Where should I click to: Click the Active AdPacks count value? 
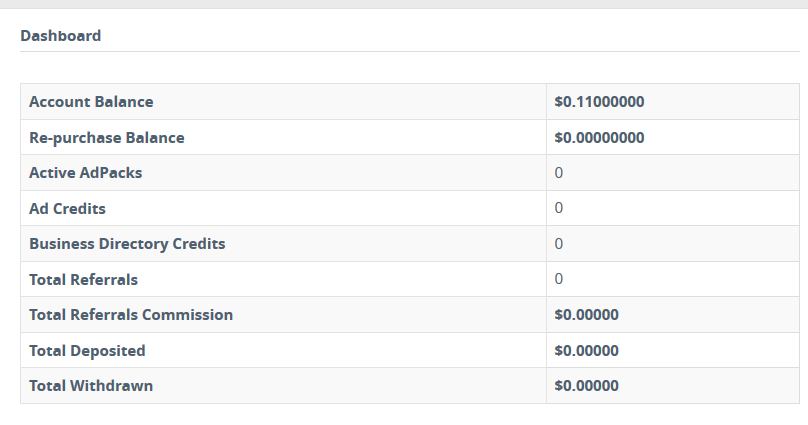coord(559,173)
